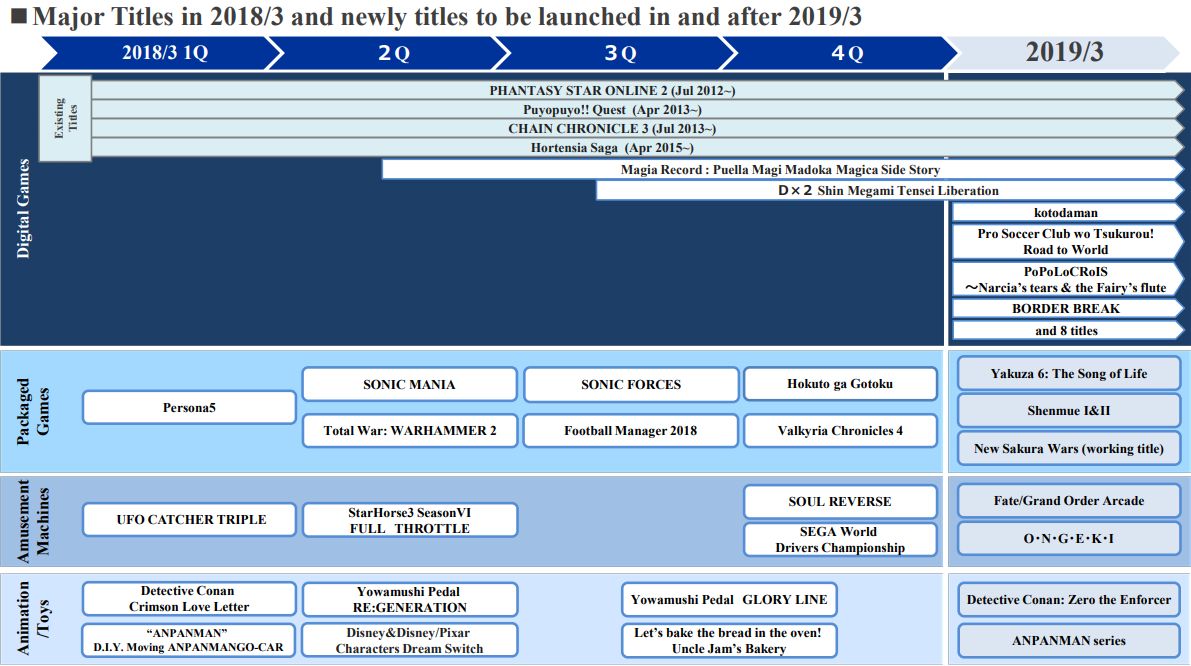Click the Persona5 title box

[x=189, y=408]
